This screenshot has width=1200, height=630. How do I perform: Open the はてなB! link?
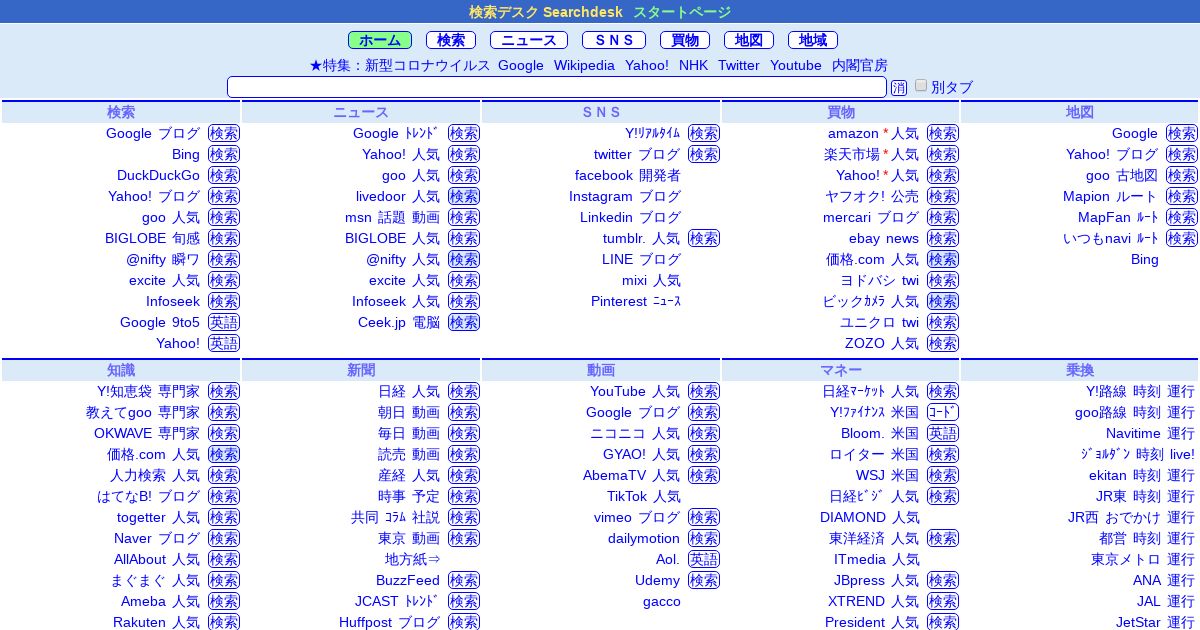(x=124, y=496)
